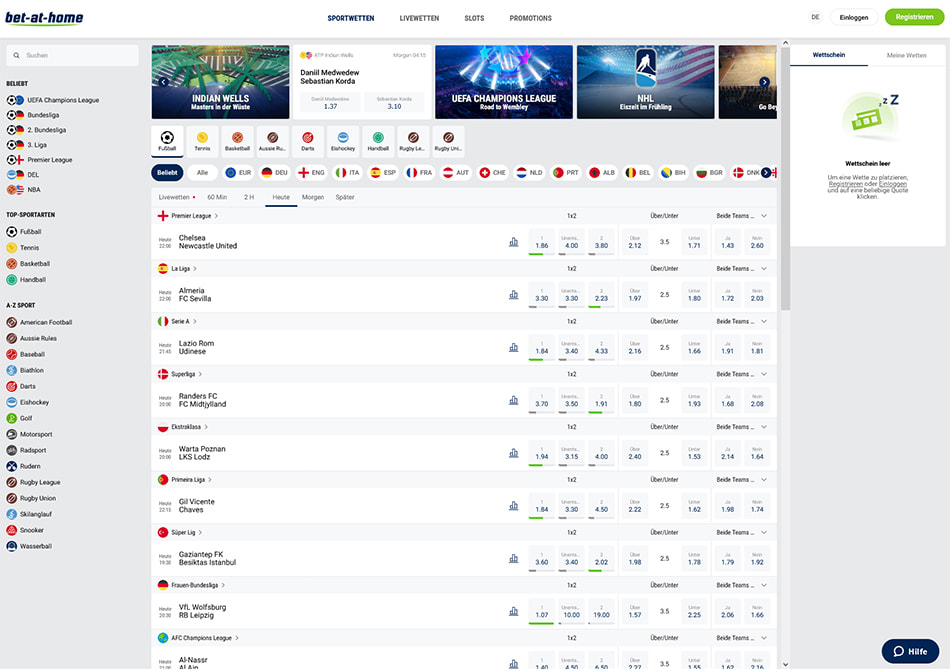Pick Daniil Medwedew odds 1.37
This screenshot has width=950, height=671.
click(x=330, y=102)
